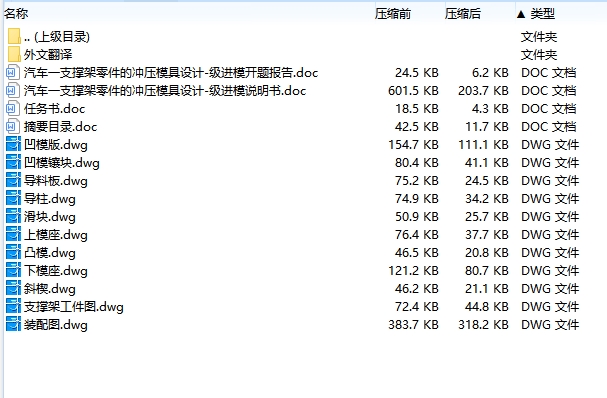This screenshot has width=607, height=398.
Task: Select file name 凹模镶块.dwg
Action: pyautogui.click(x=62, y=162)
